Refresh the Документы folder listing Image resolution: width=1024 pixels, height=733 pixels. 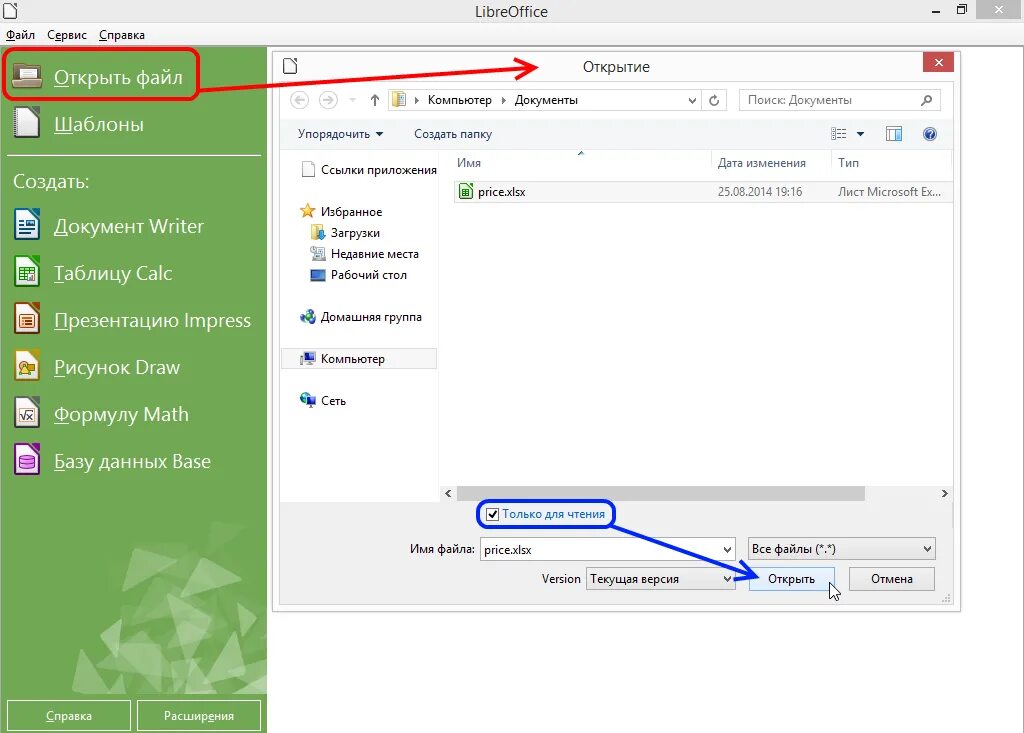tap(714, 100)
